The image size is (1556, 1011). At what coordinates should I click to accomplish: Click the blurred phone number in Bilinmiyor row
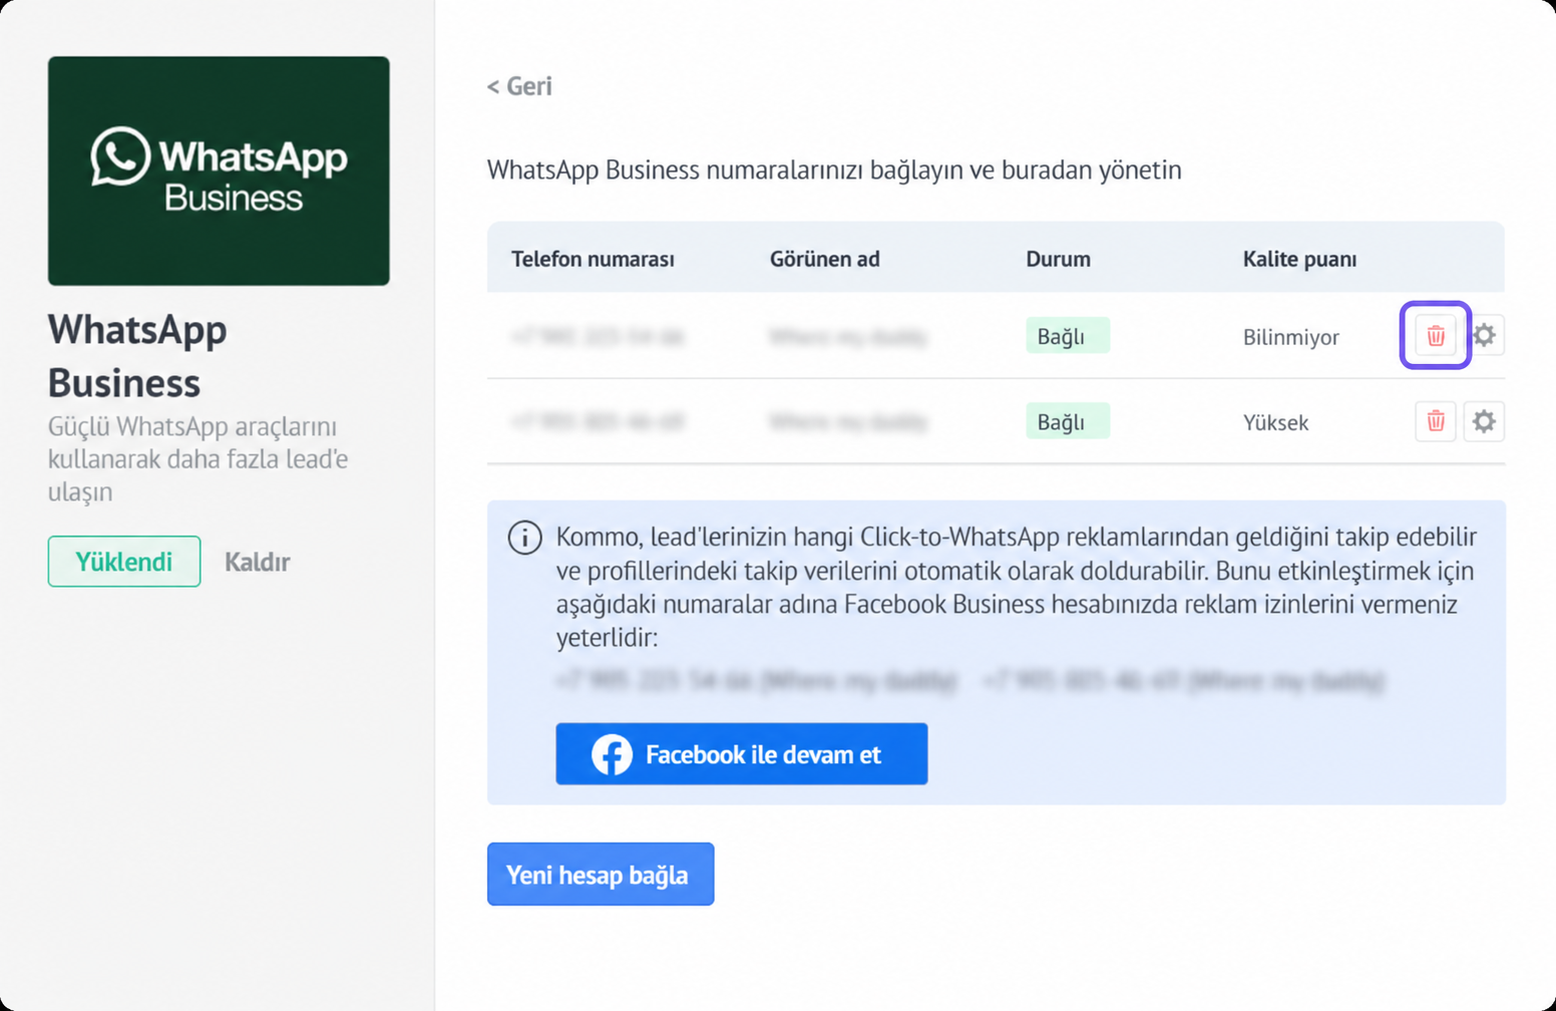[597, 337]
